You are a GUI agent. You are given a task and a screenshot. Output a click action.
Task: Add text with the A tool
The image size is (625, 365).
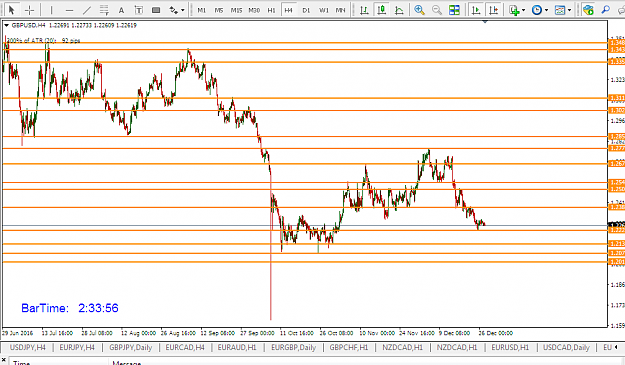point(121,10)
